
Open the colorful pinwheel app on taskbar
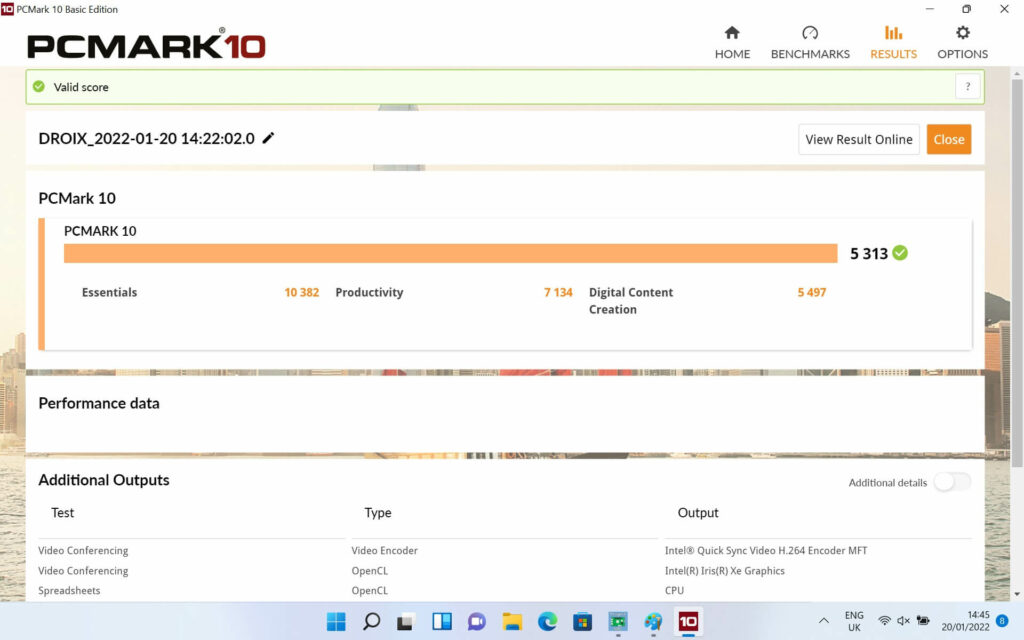click(x=653, y=621)
